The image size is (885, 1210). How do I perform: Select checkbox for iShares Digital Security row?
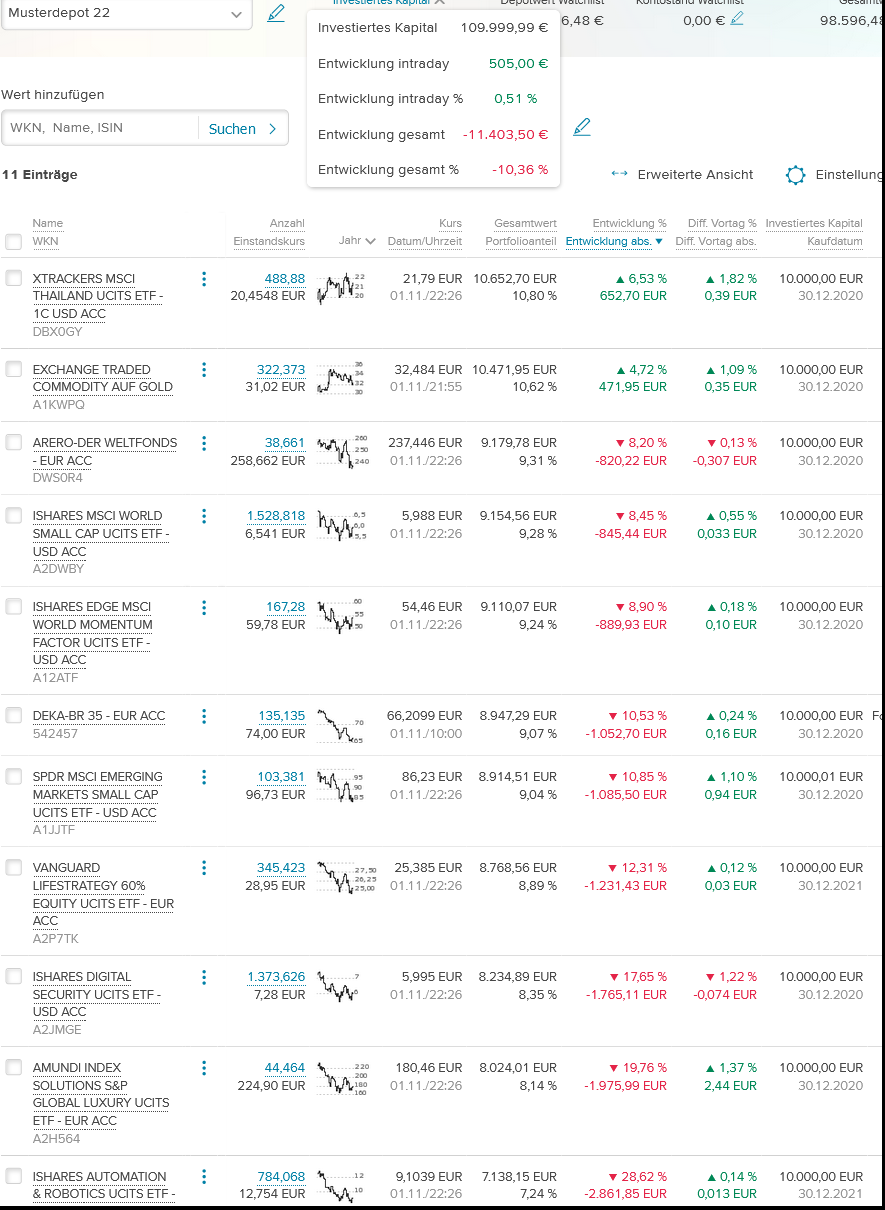[14, 977]
